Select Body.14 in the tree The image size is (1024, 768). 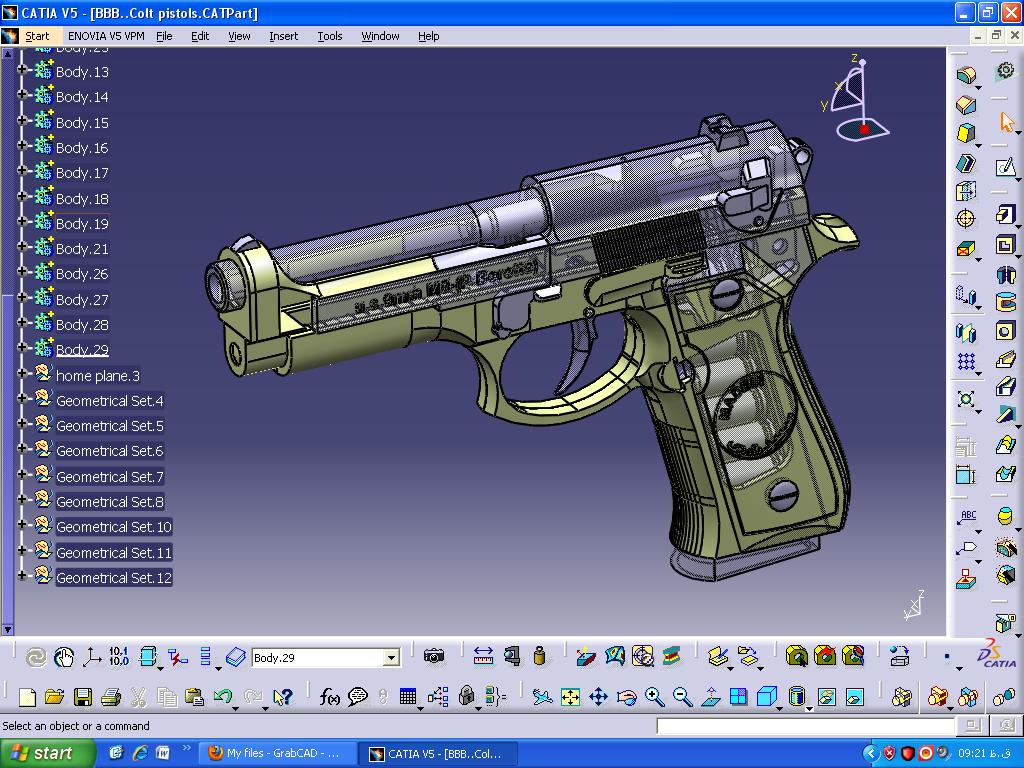[82, 97]
